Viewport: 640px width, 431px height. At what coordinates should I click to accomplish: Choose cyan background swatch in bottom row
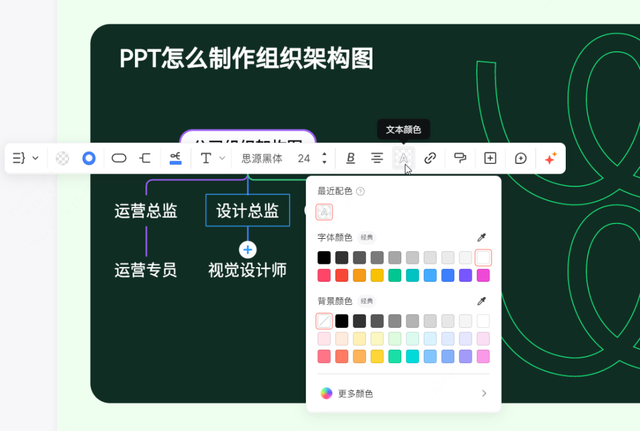[x=412, y=356]
